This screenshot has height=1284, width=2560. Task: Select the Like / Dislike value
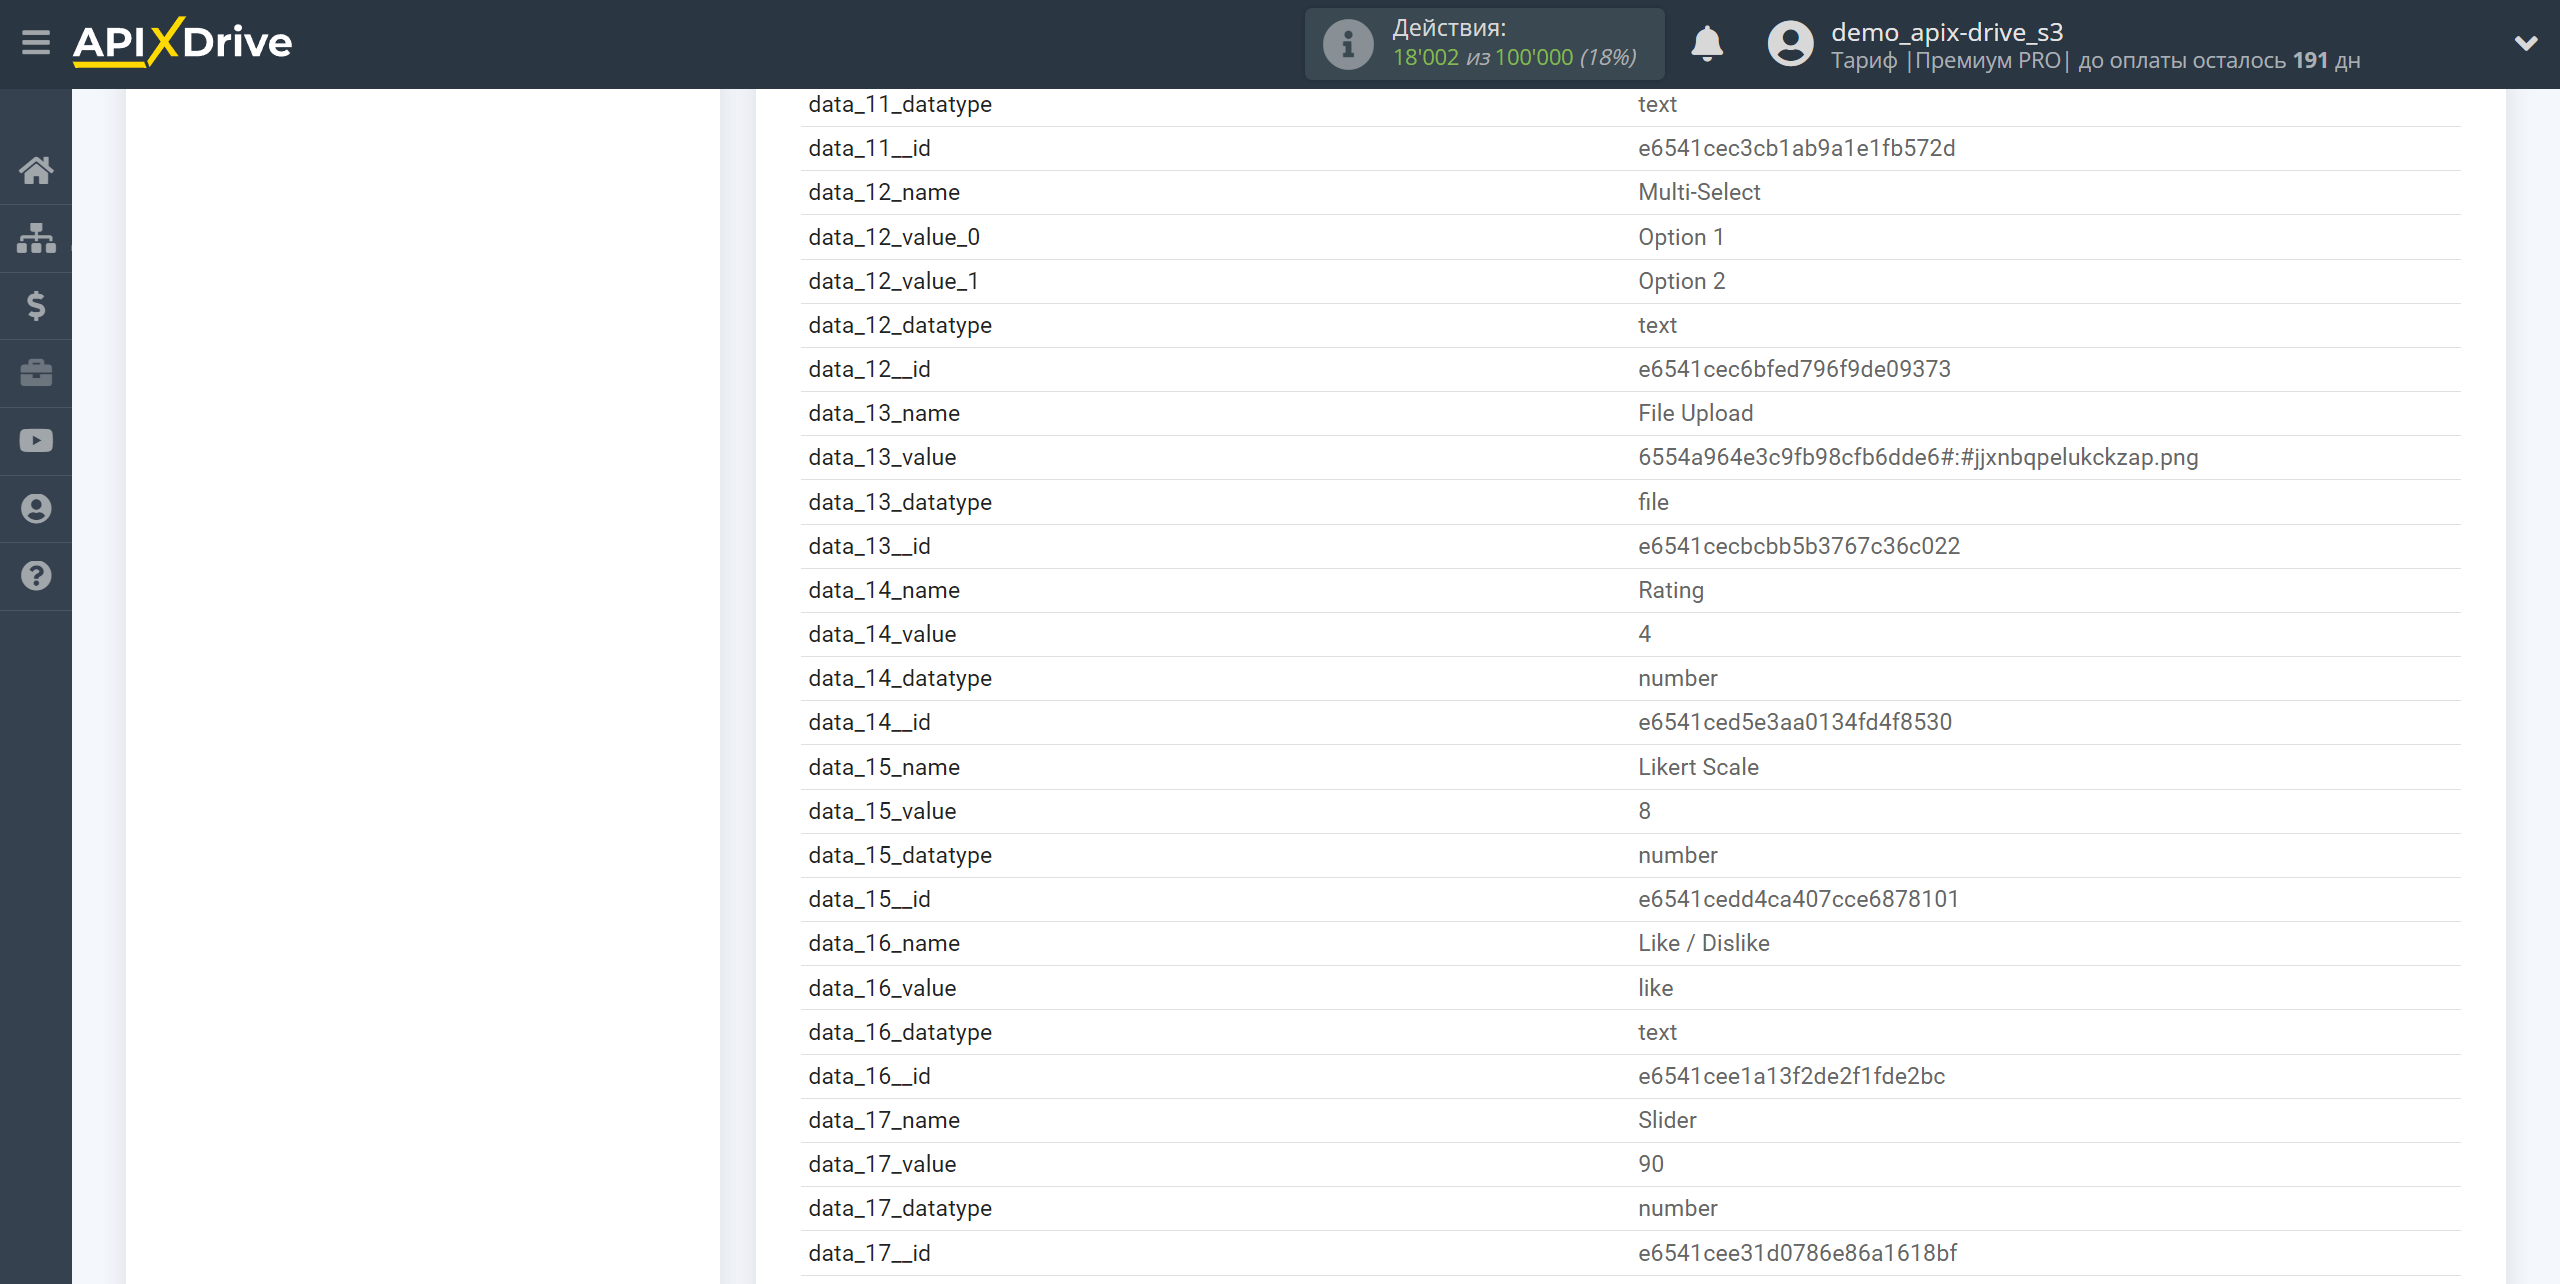pyautogui.click(x=1703, y=943)
